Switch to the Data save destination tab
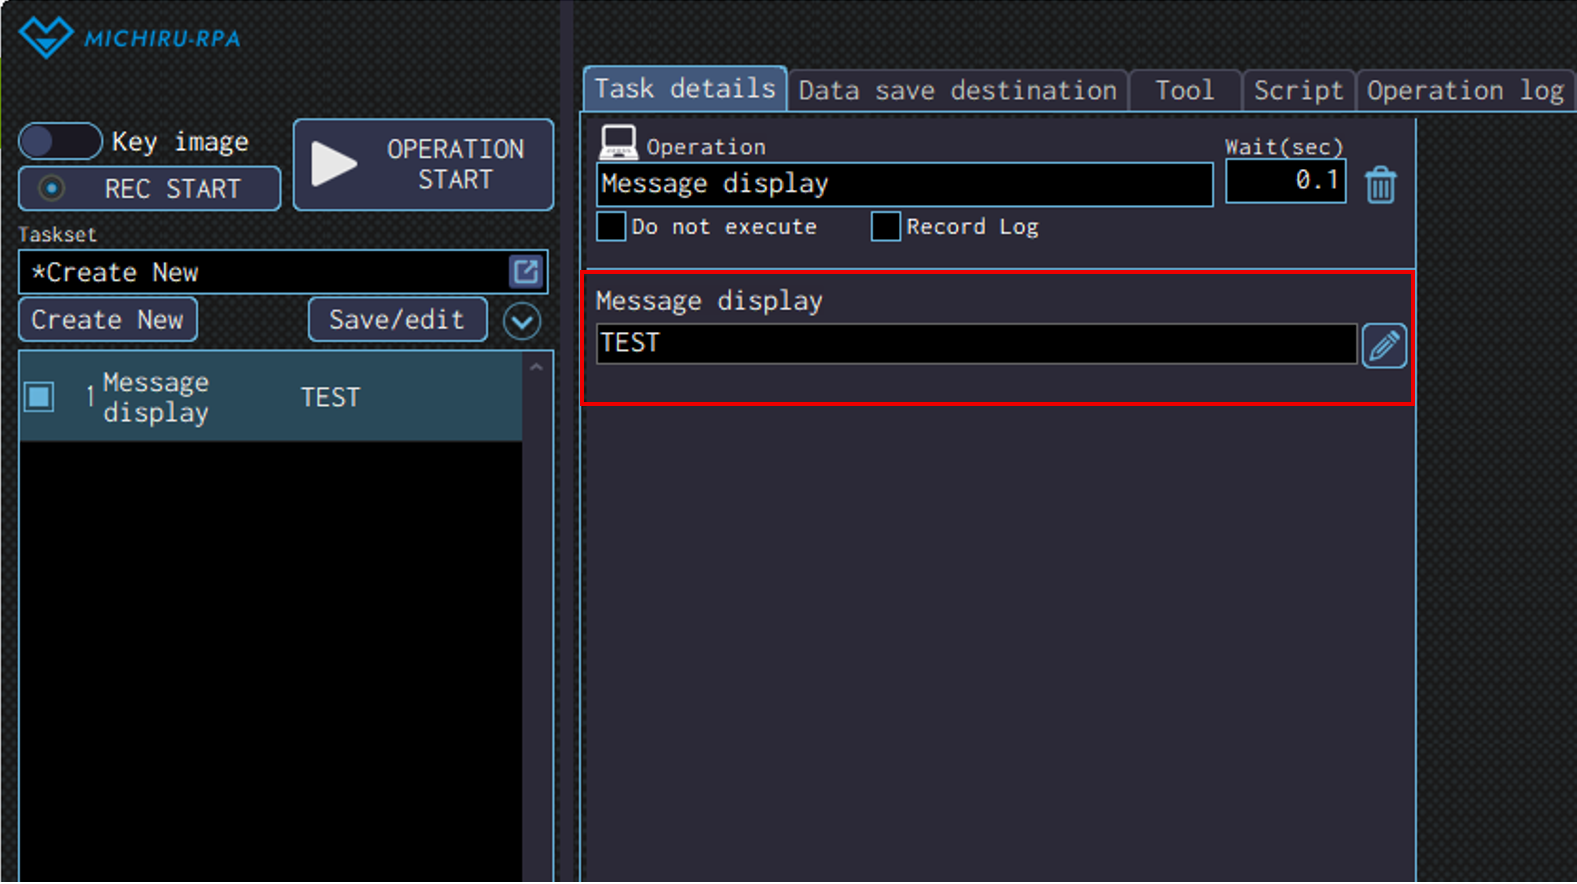This screenshot has width=1577, height=884. 957,91
